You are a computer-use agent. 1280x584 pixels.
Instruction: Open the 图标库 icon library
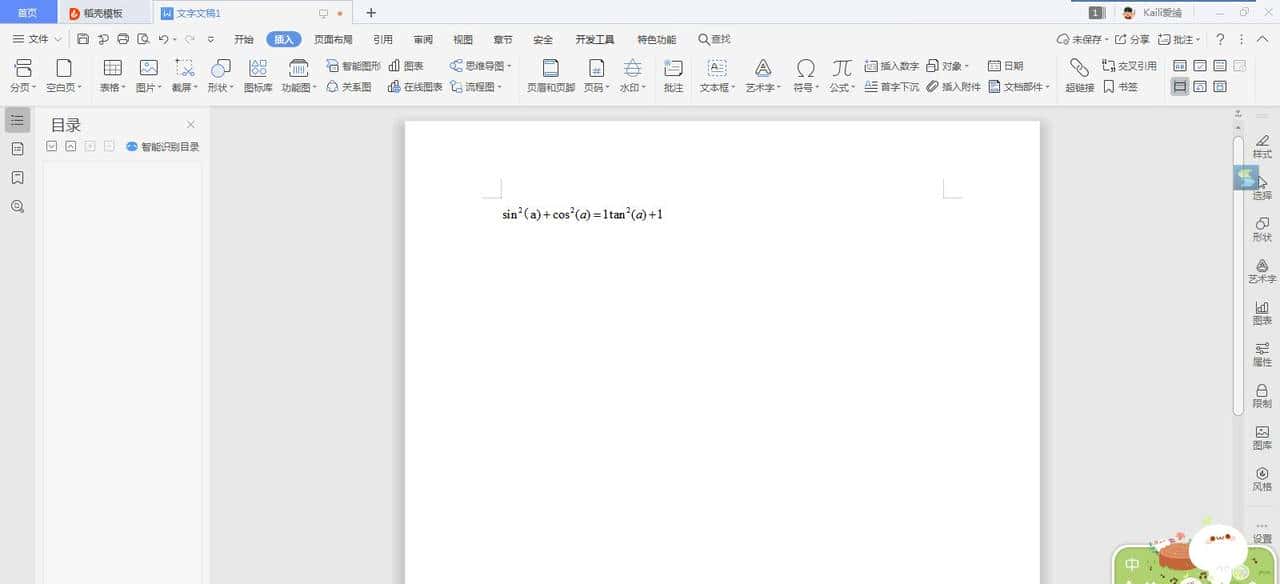[257, 70]
